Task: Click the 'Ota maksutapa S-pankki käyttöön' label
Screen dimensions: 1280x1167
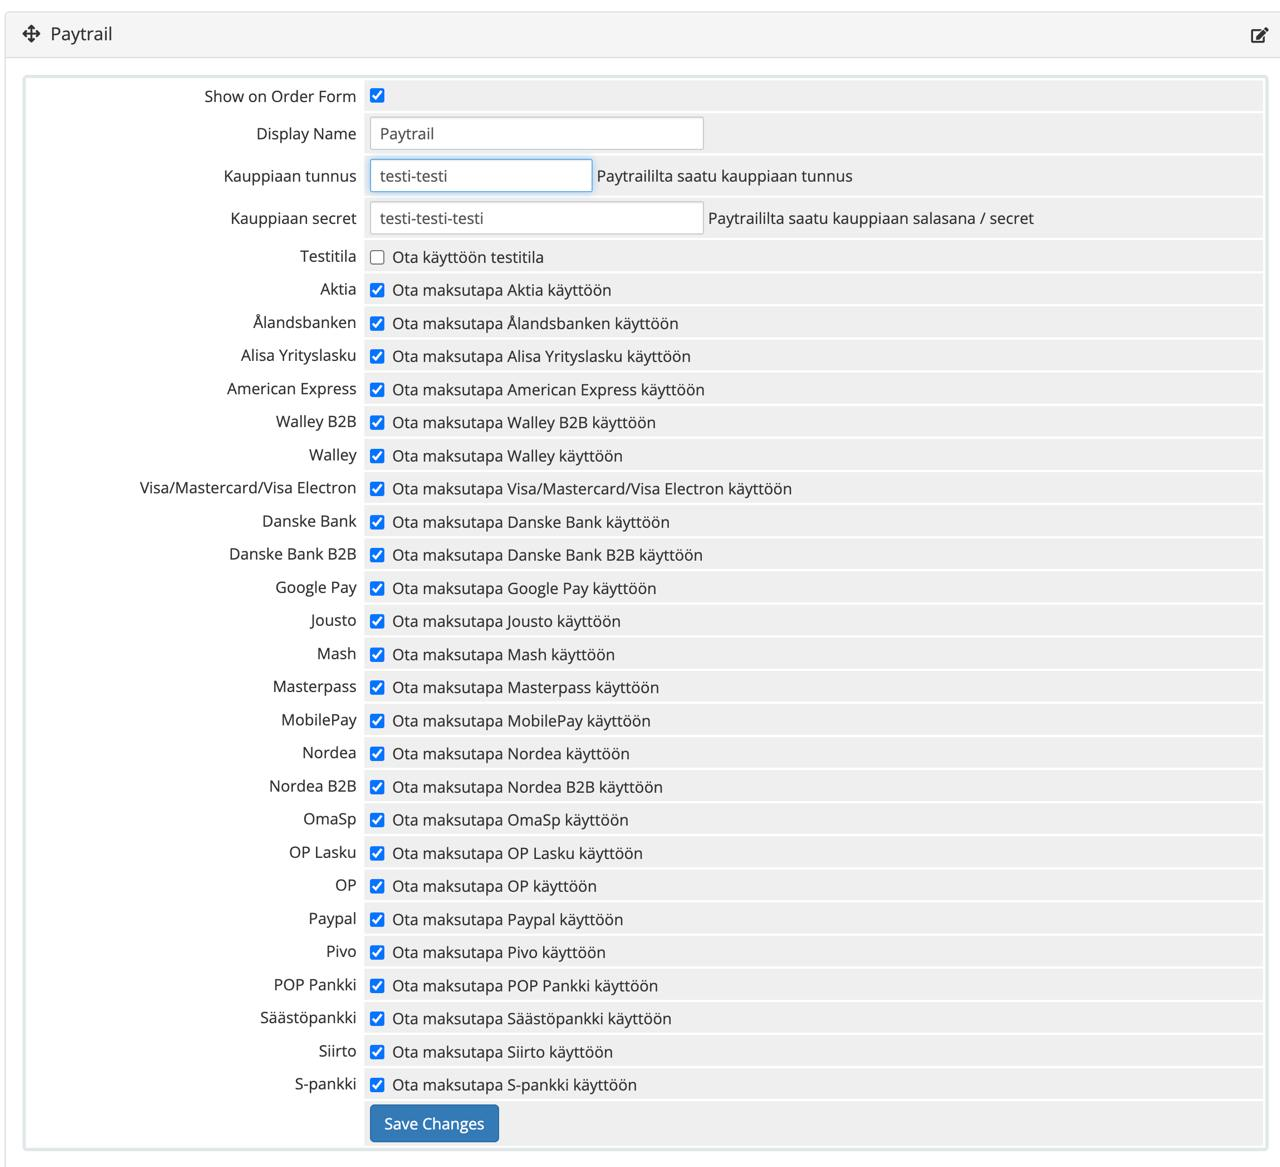Action: click(514, 1084)
